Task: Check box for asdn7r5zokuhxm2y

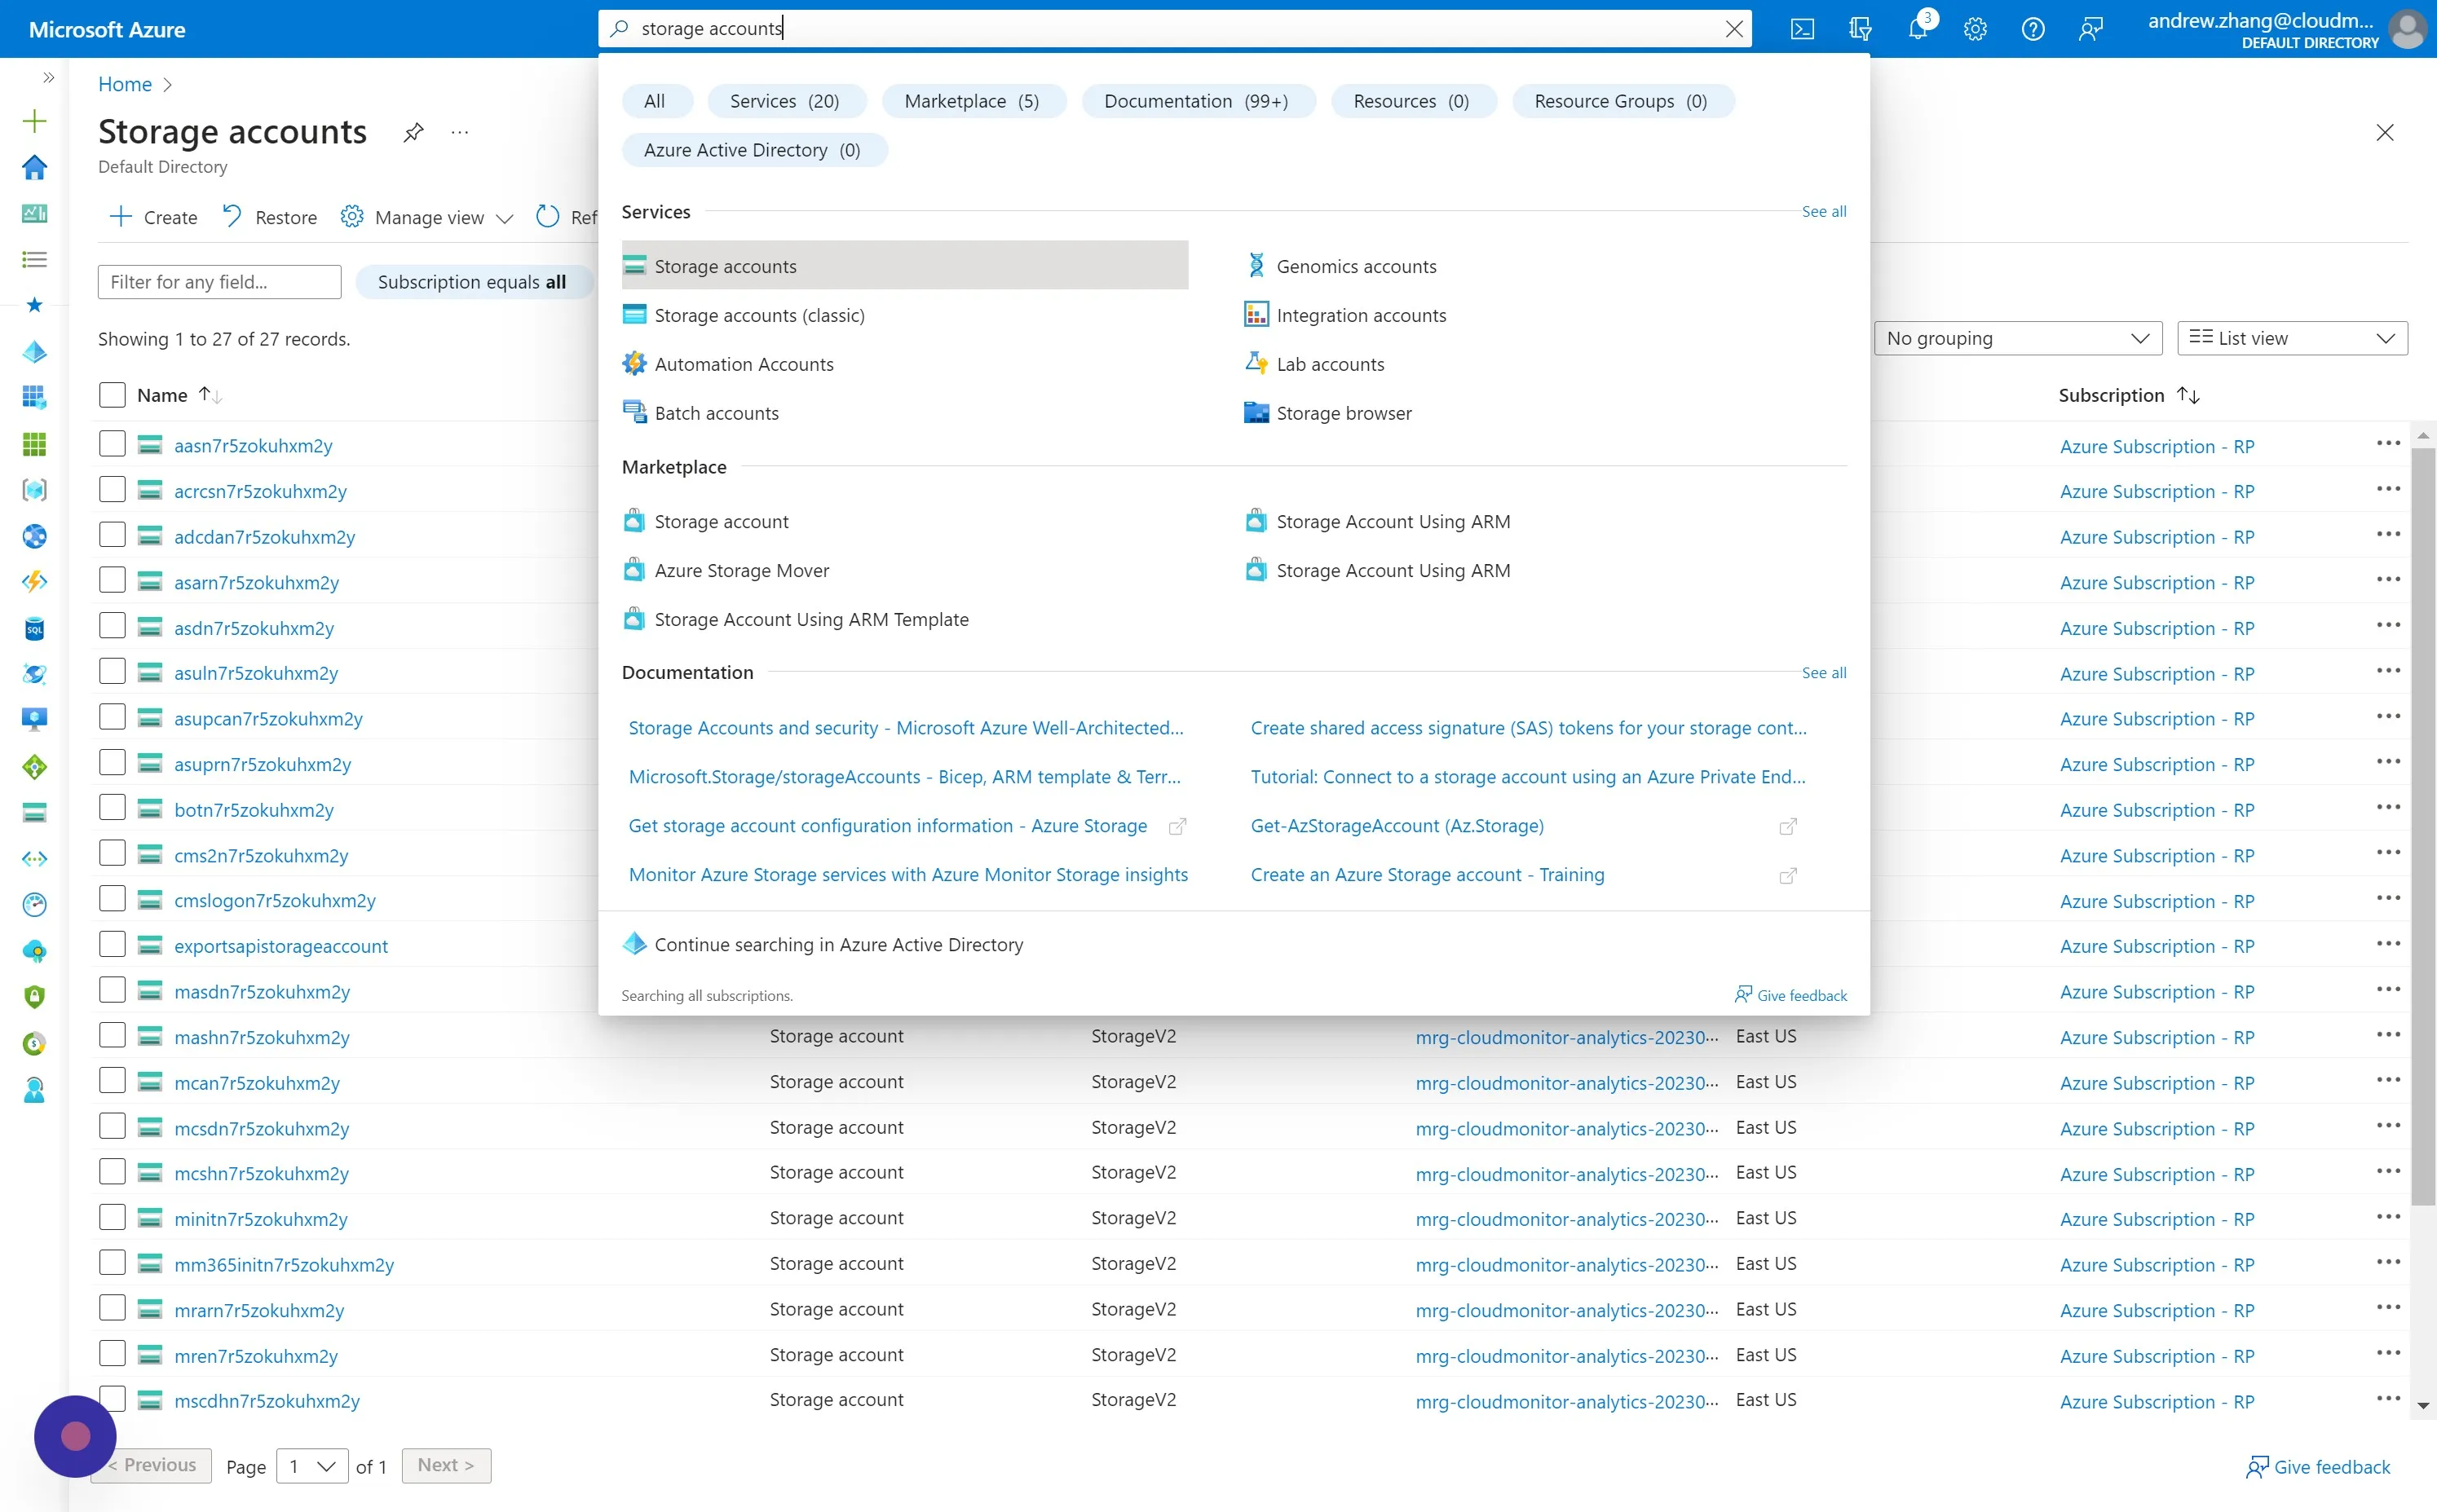Action: [112, 626]
